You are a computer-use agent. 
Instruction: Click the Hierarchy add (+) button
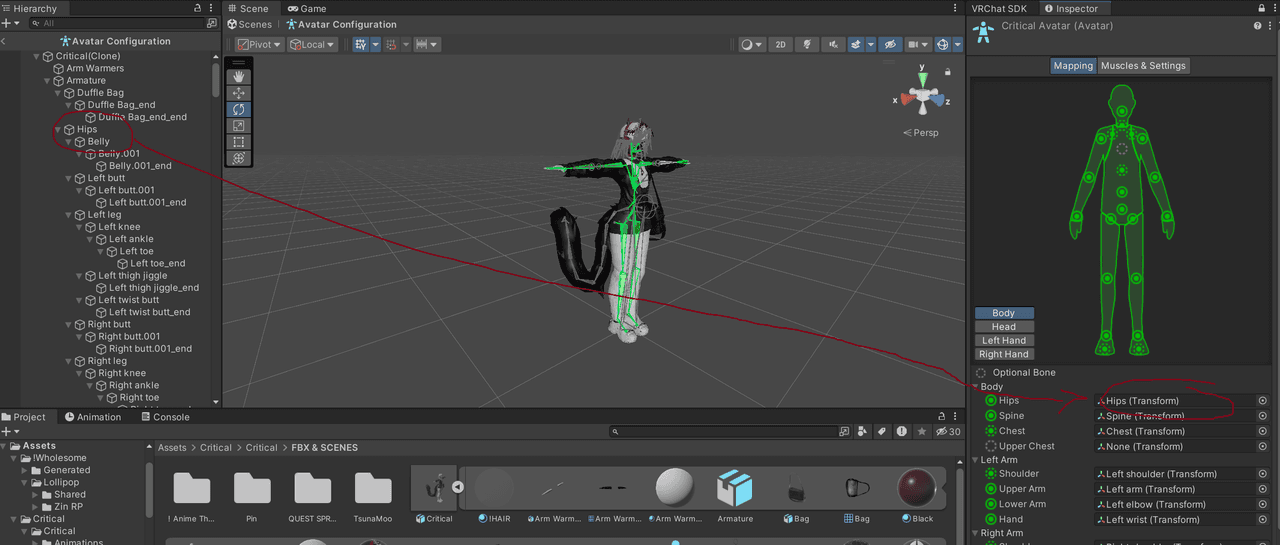click(x=8, y=23)
